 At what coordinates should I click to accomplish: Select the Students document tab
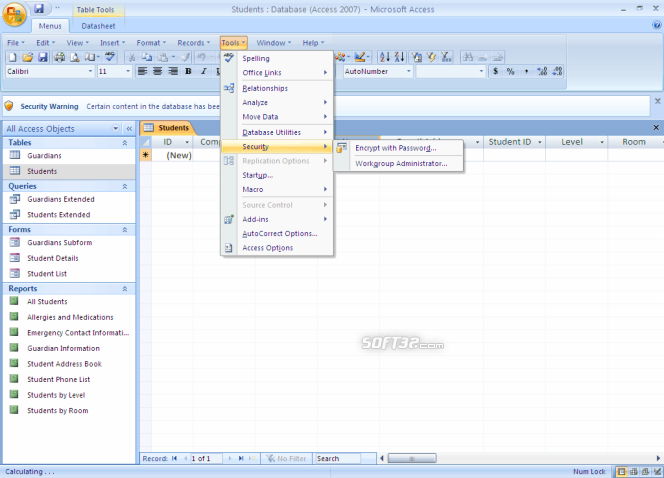point(168,127)
